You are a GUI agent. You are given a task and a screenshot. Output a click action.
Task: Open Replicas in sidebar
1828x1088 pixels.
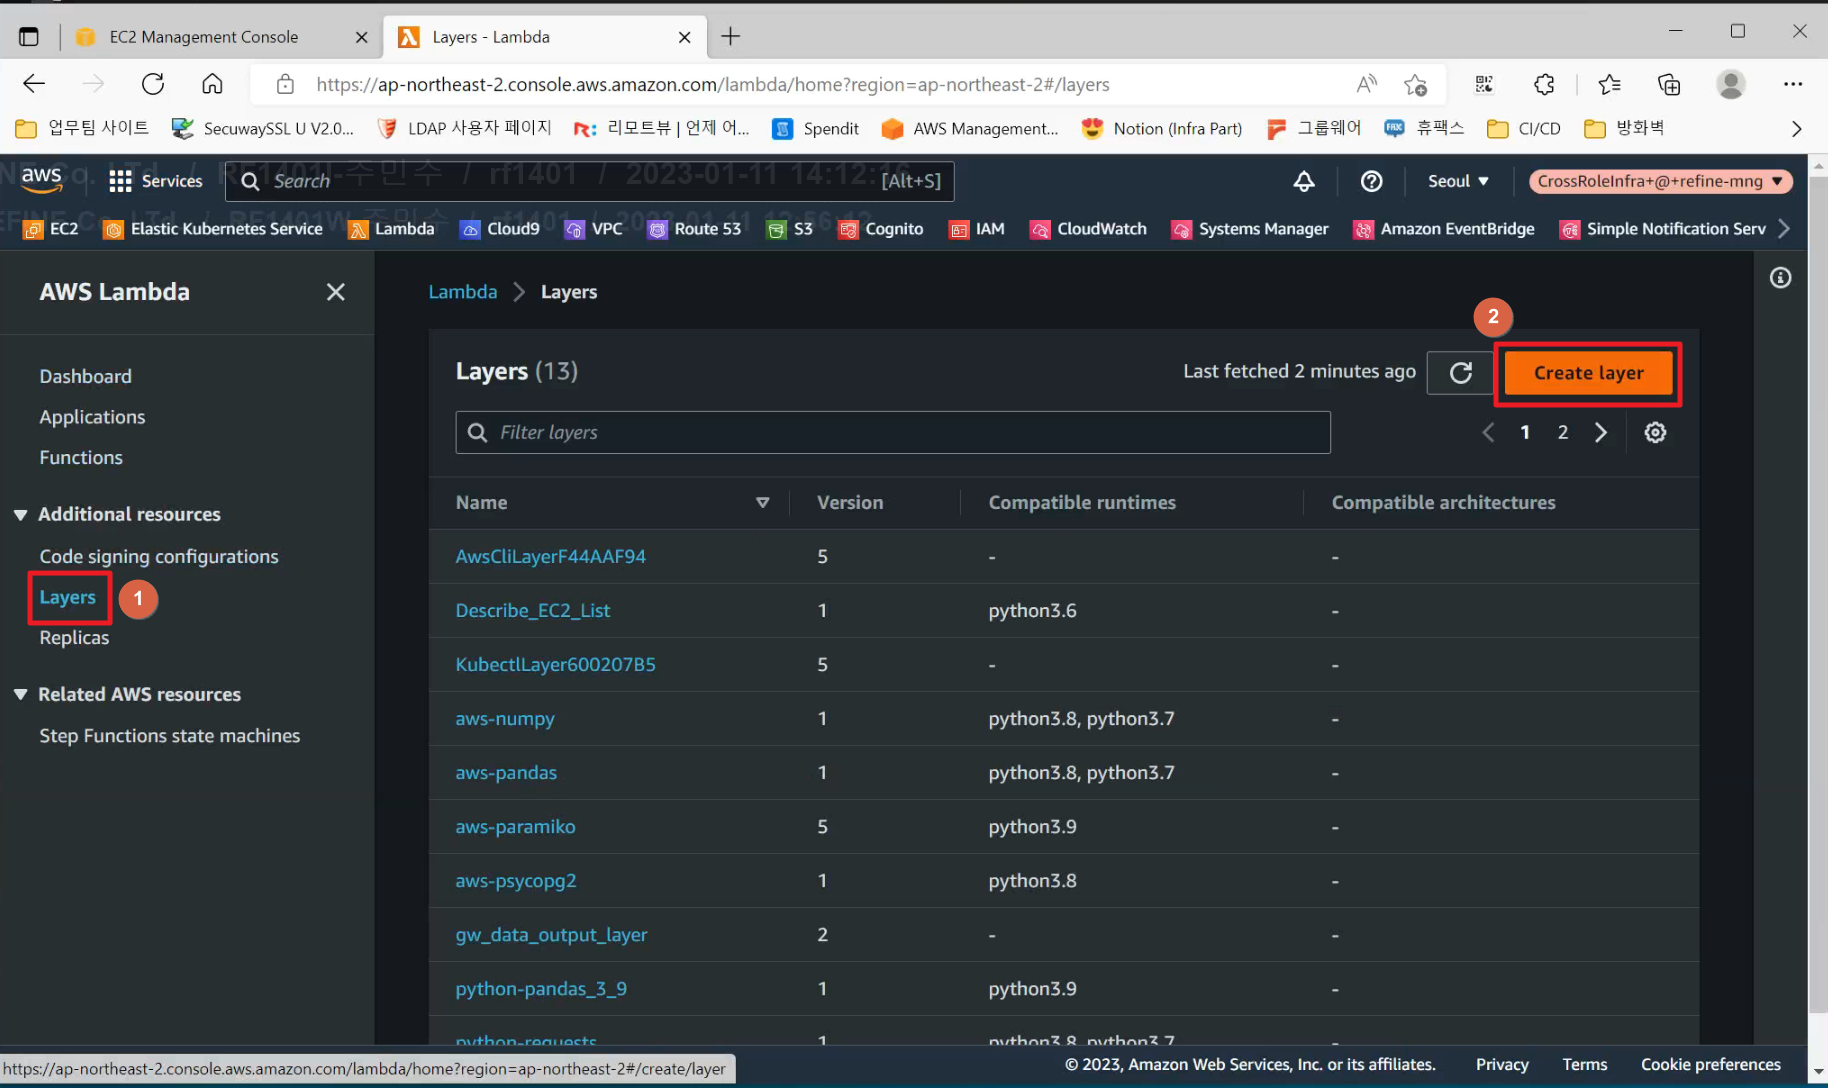(74, 637)
